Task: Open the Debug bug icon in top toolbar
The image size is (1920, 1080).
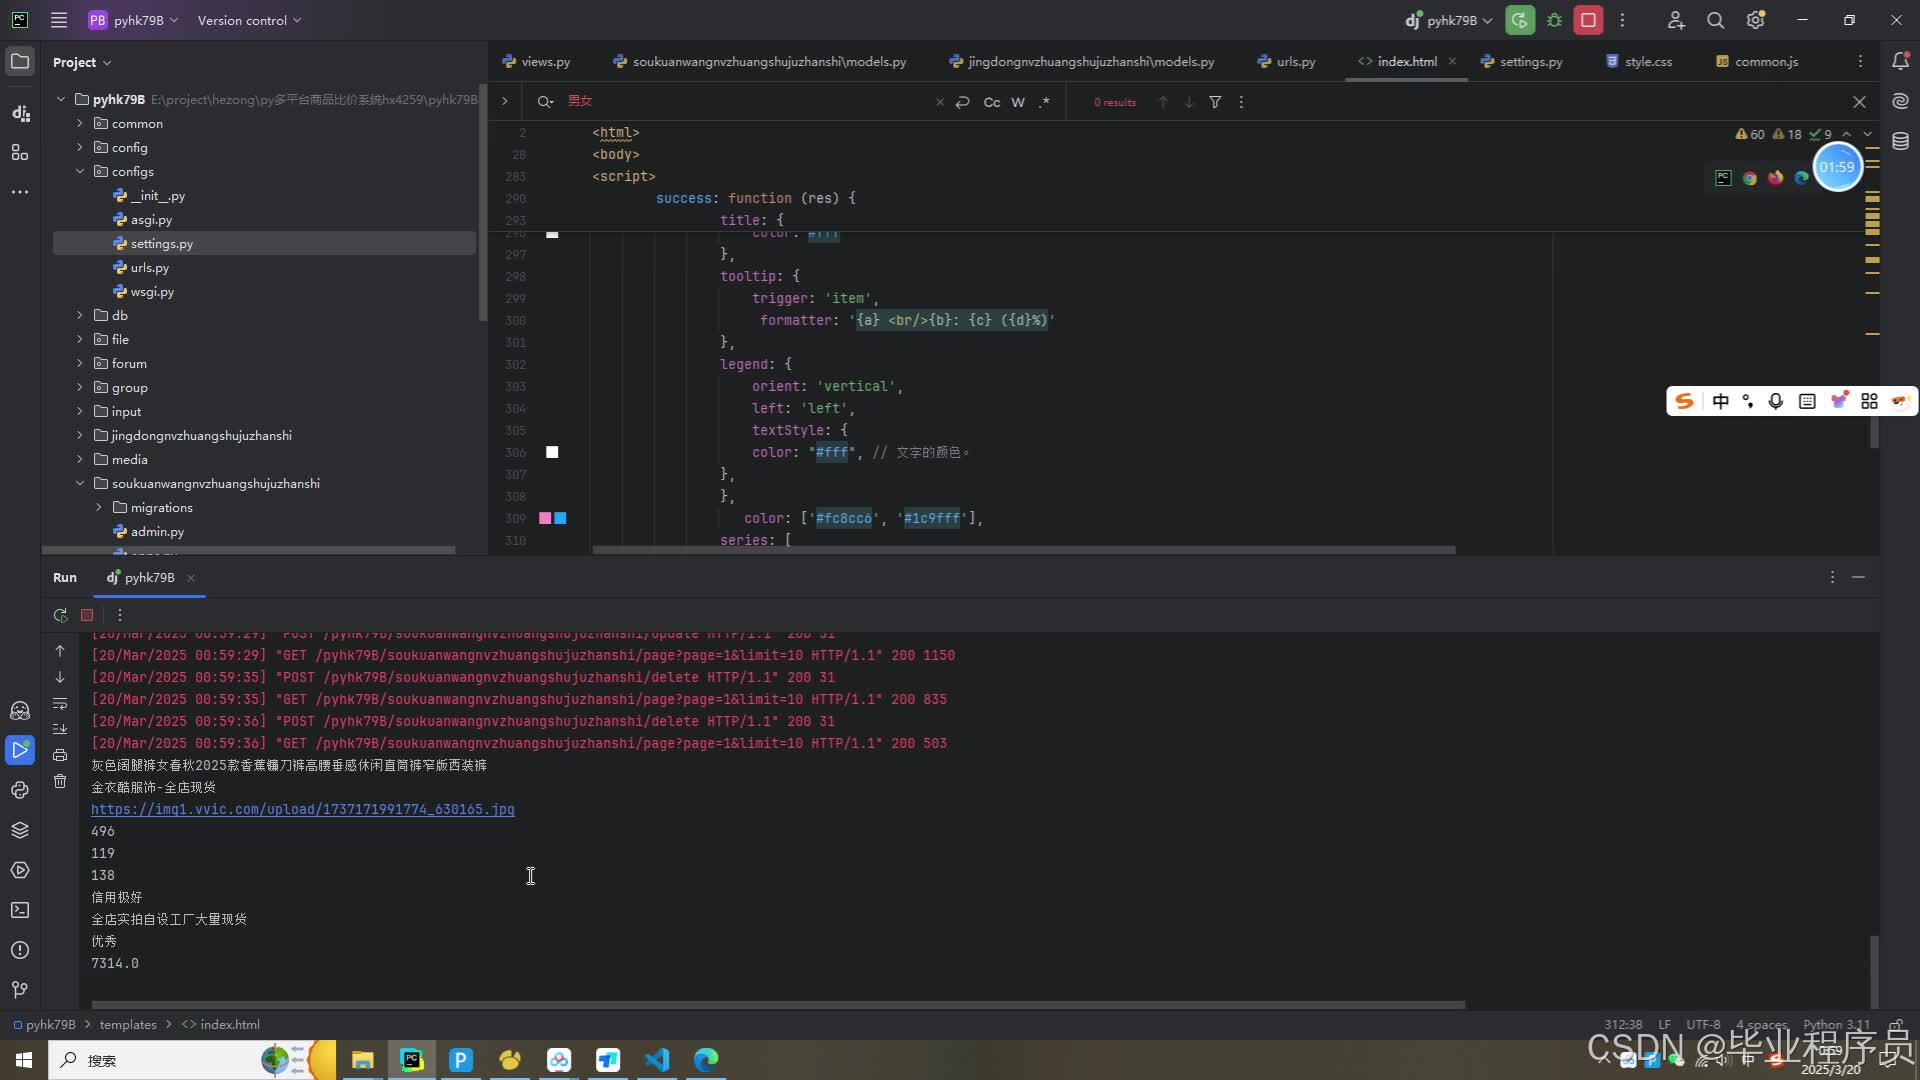Action: [x=1554, y=20]
